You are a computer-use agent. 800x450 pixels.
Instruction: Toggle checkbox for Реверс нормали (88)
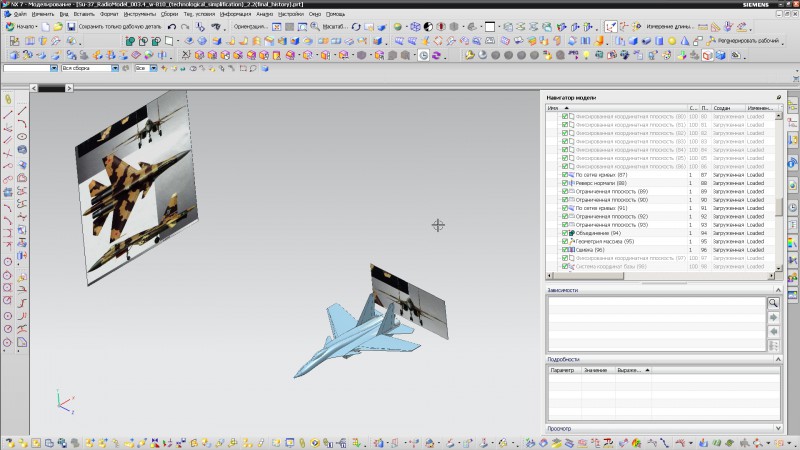565,183
